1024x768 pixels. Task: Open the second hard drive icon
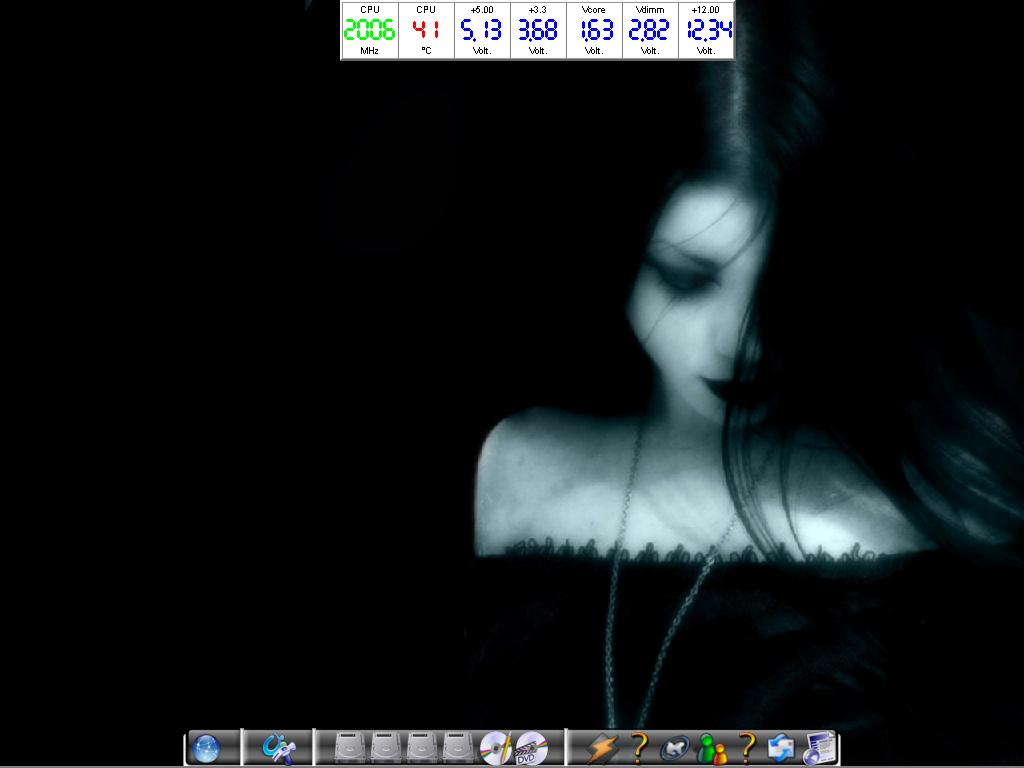click(x=386, y=748)
